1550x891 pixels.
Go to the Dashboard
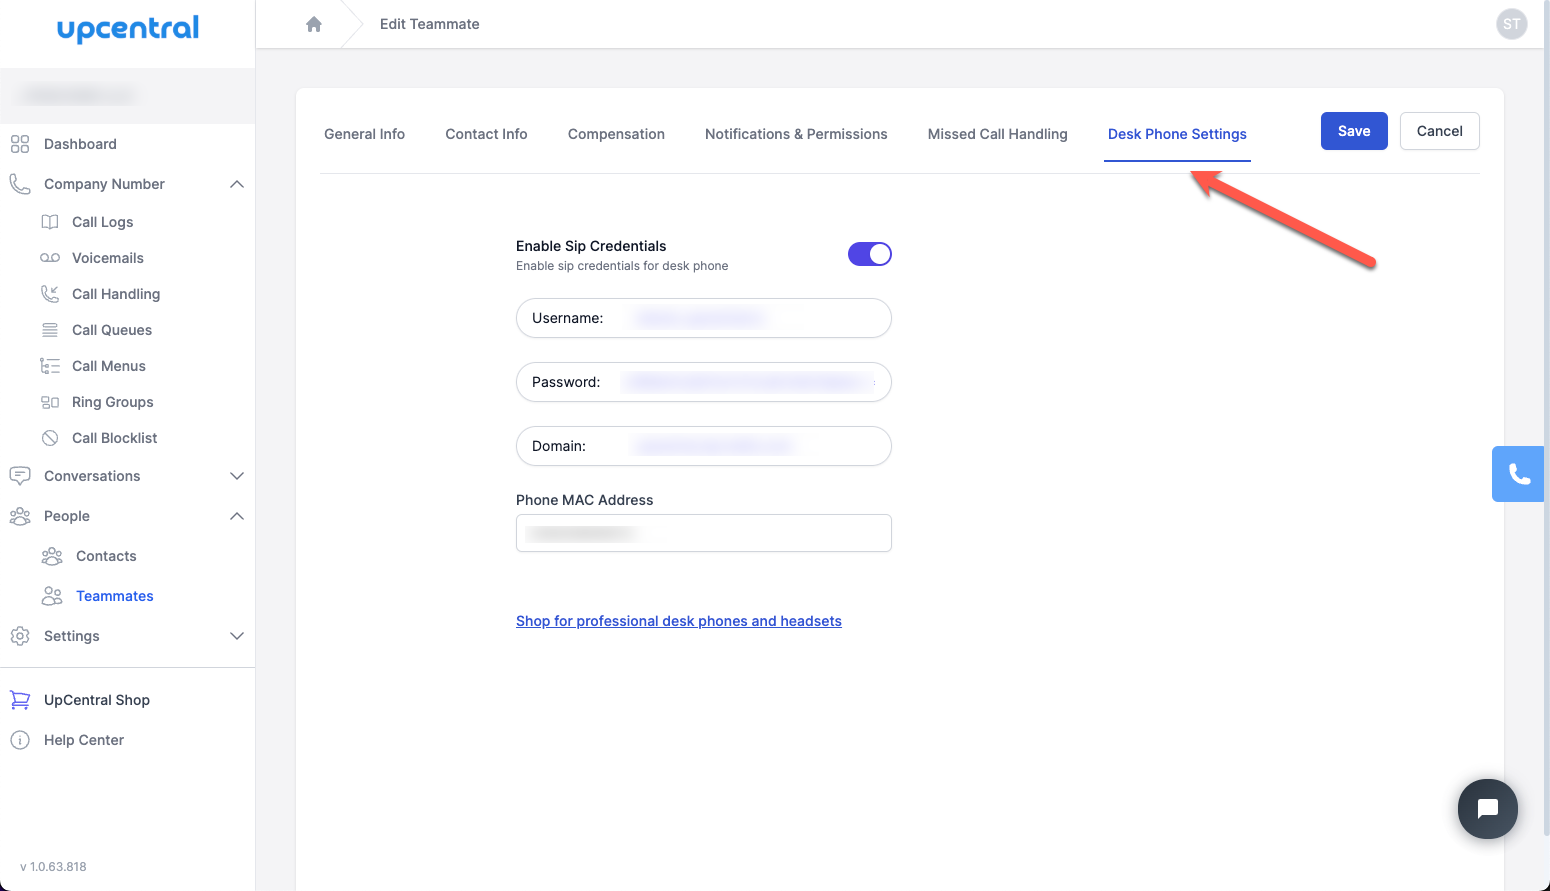(x=79, y=143)
